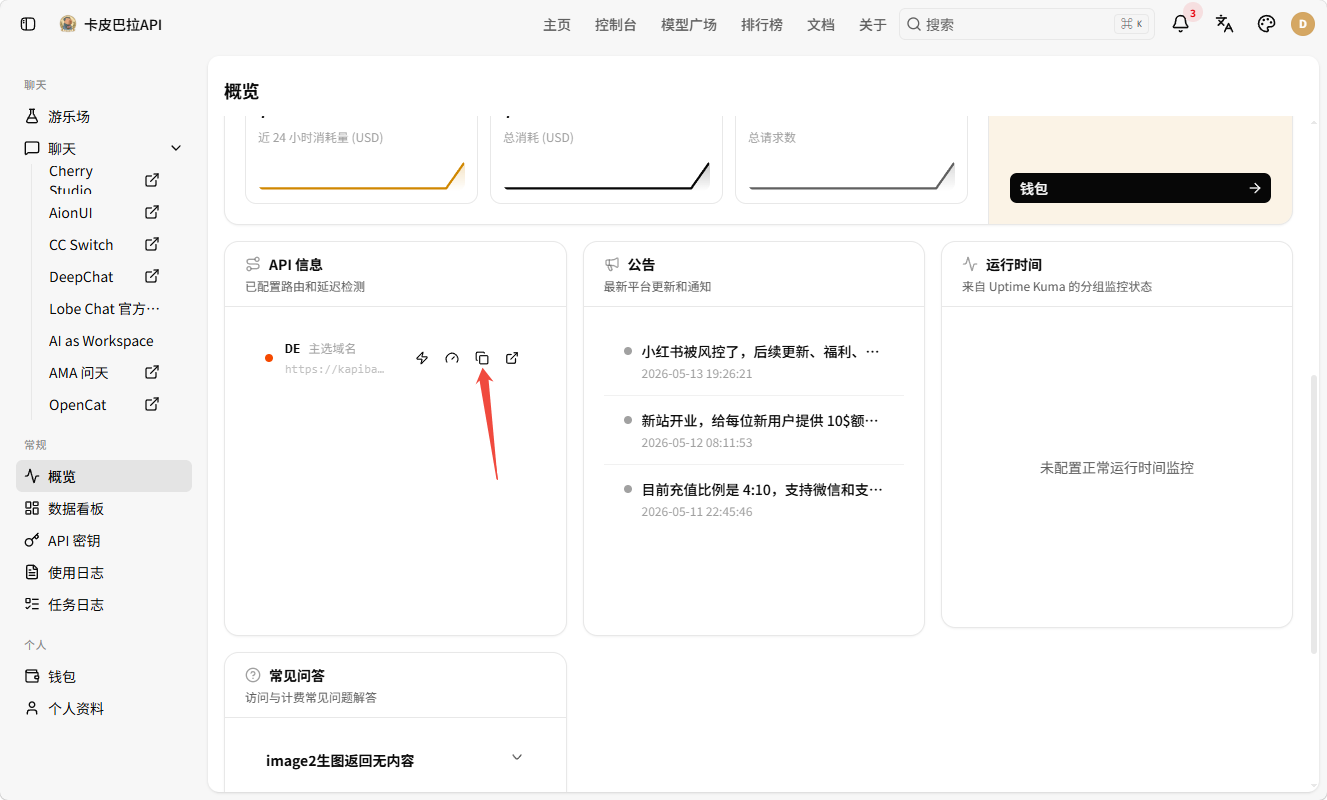
Task: Open the 目前充值比例是 4:10 announcement
Action: click(x=753, y=499)
